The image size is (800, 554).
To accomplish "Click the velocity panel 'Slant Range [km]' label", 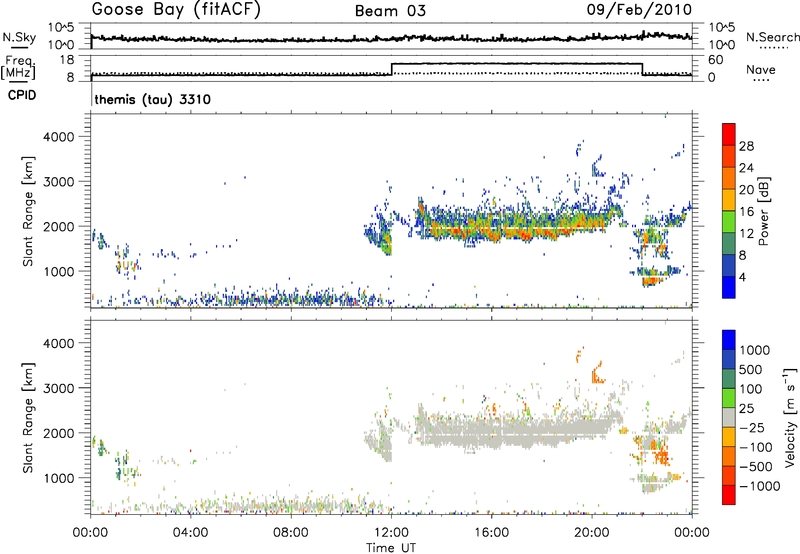I will click(x=28, y=417).
